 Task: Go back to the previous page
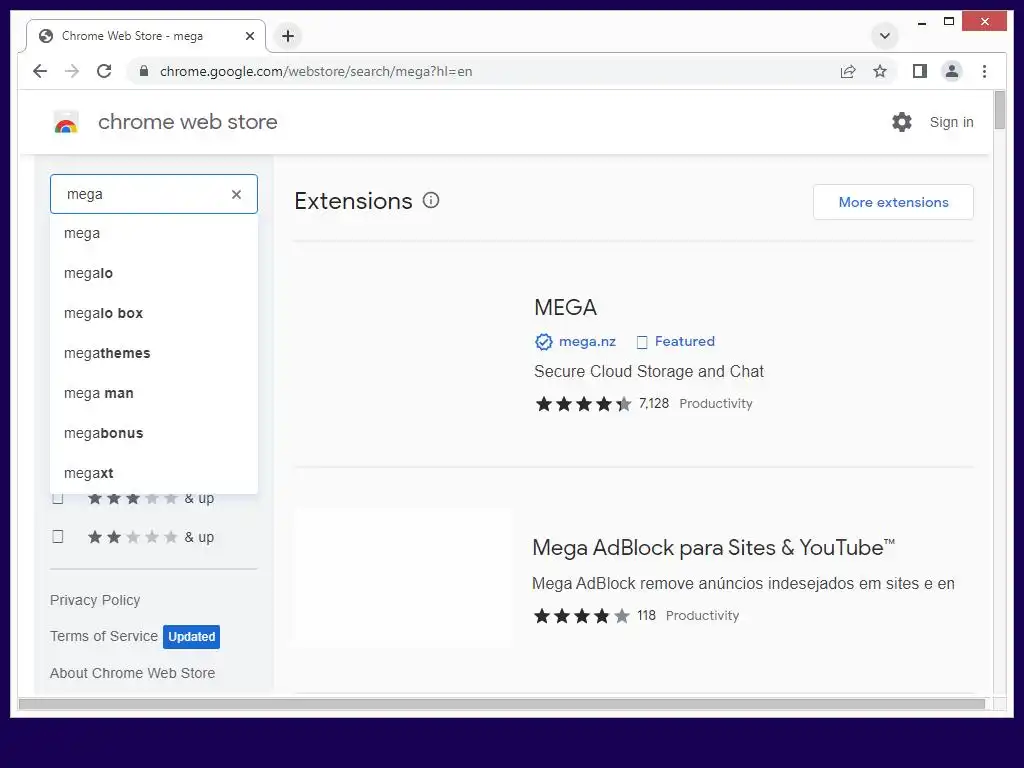(40, 71)
